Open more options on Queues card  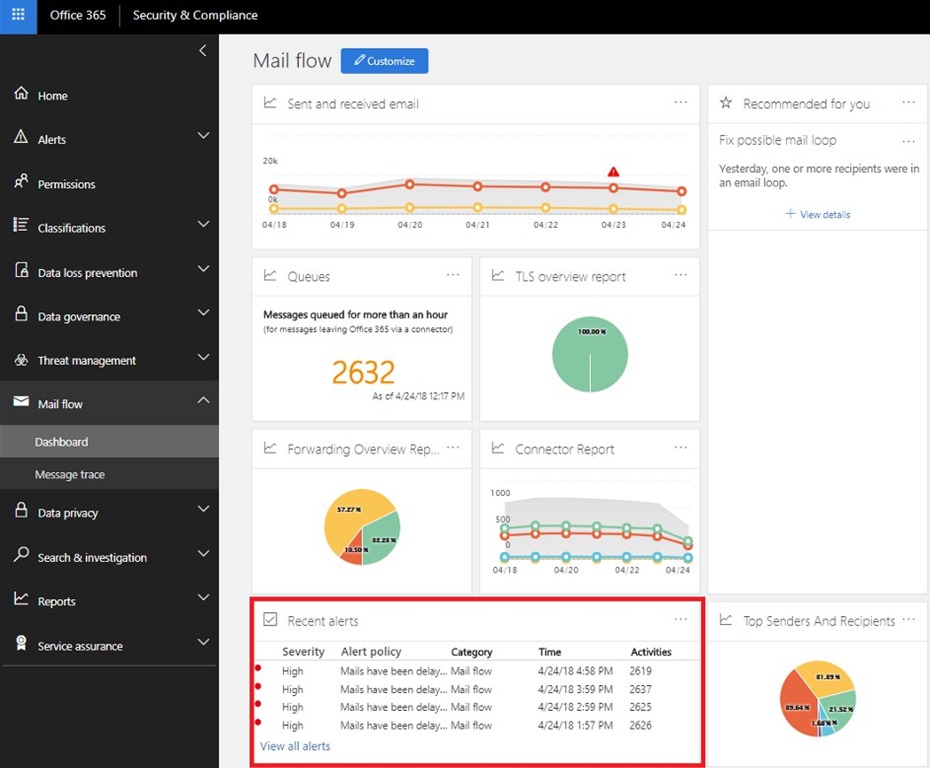point(453,275)
